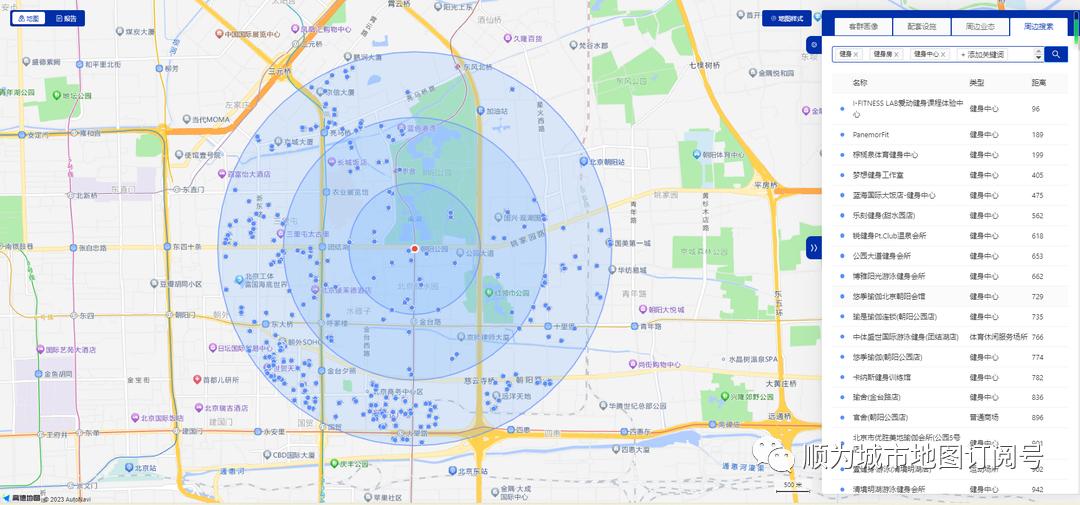This screenshot has width=1080, height=505.
Task: Click distance value 96 in first row
Action: 1035,109
